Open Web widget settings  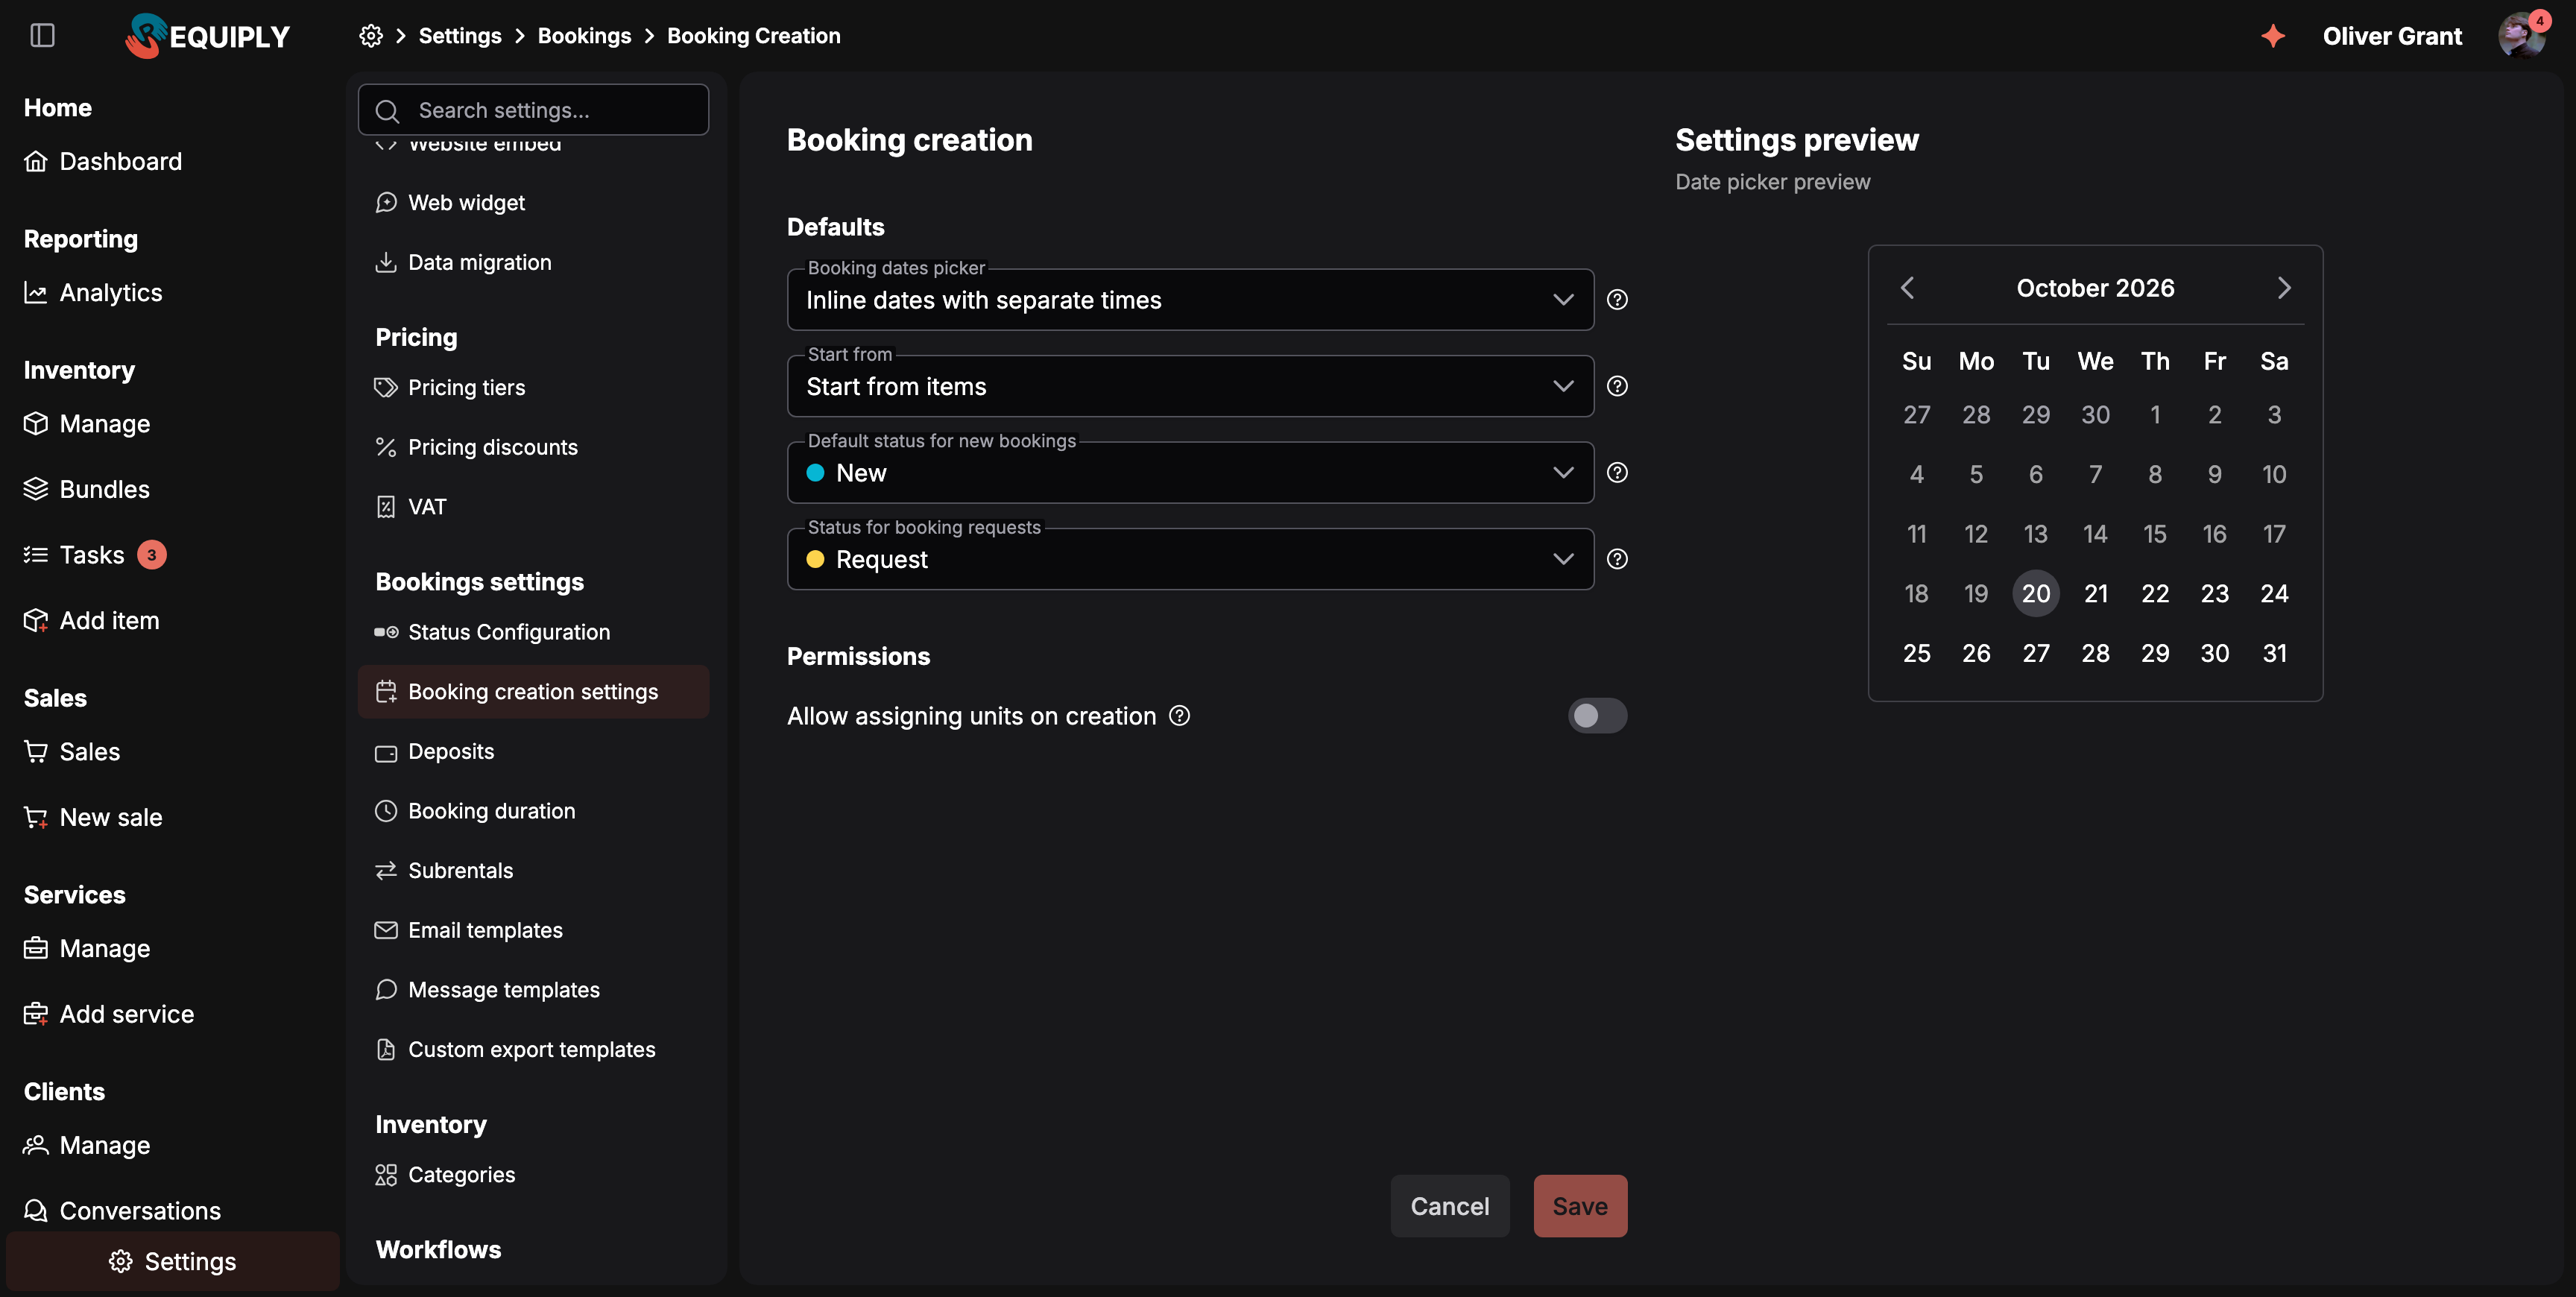pos(534,203)
